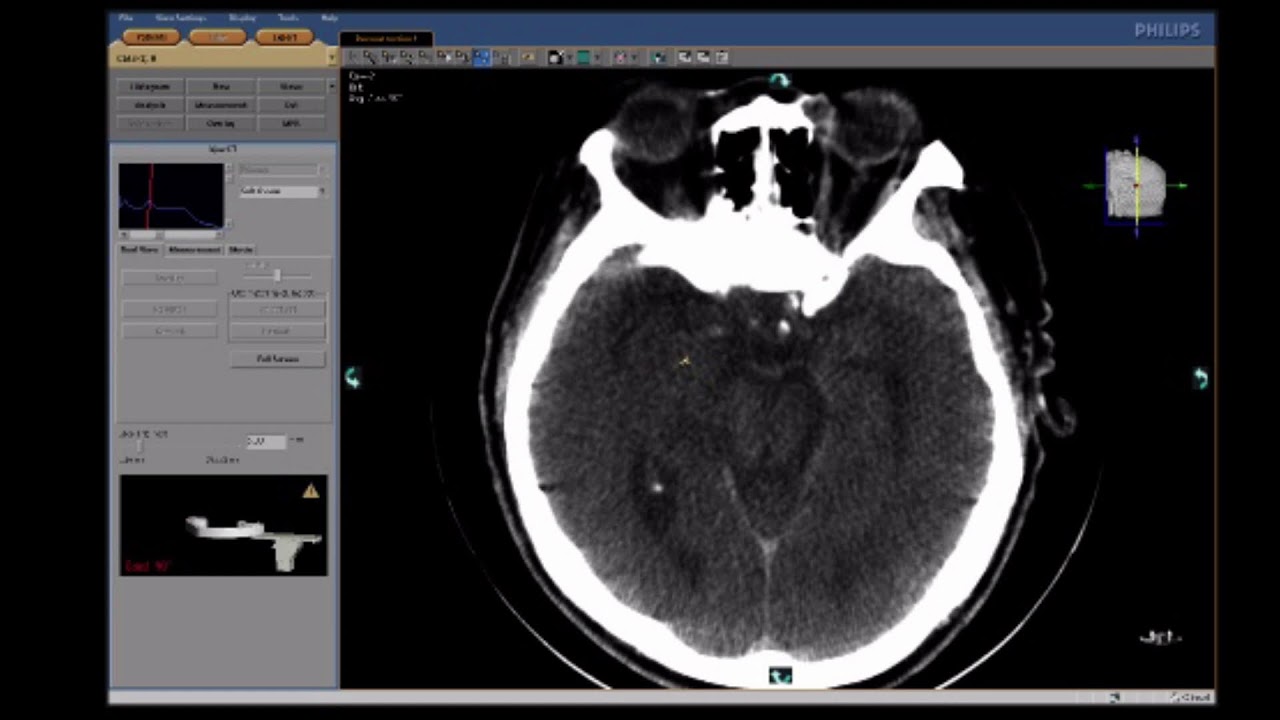Click the highlighted blue toolbar icon
The image size is (1280, 720).
(x=482, y=57)
